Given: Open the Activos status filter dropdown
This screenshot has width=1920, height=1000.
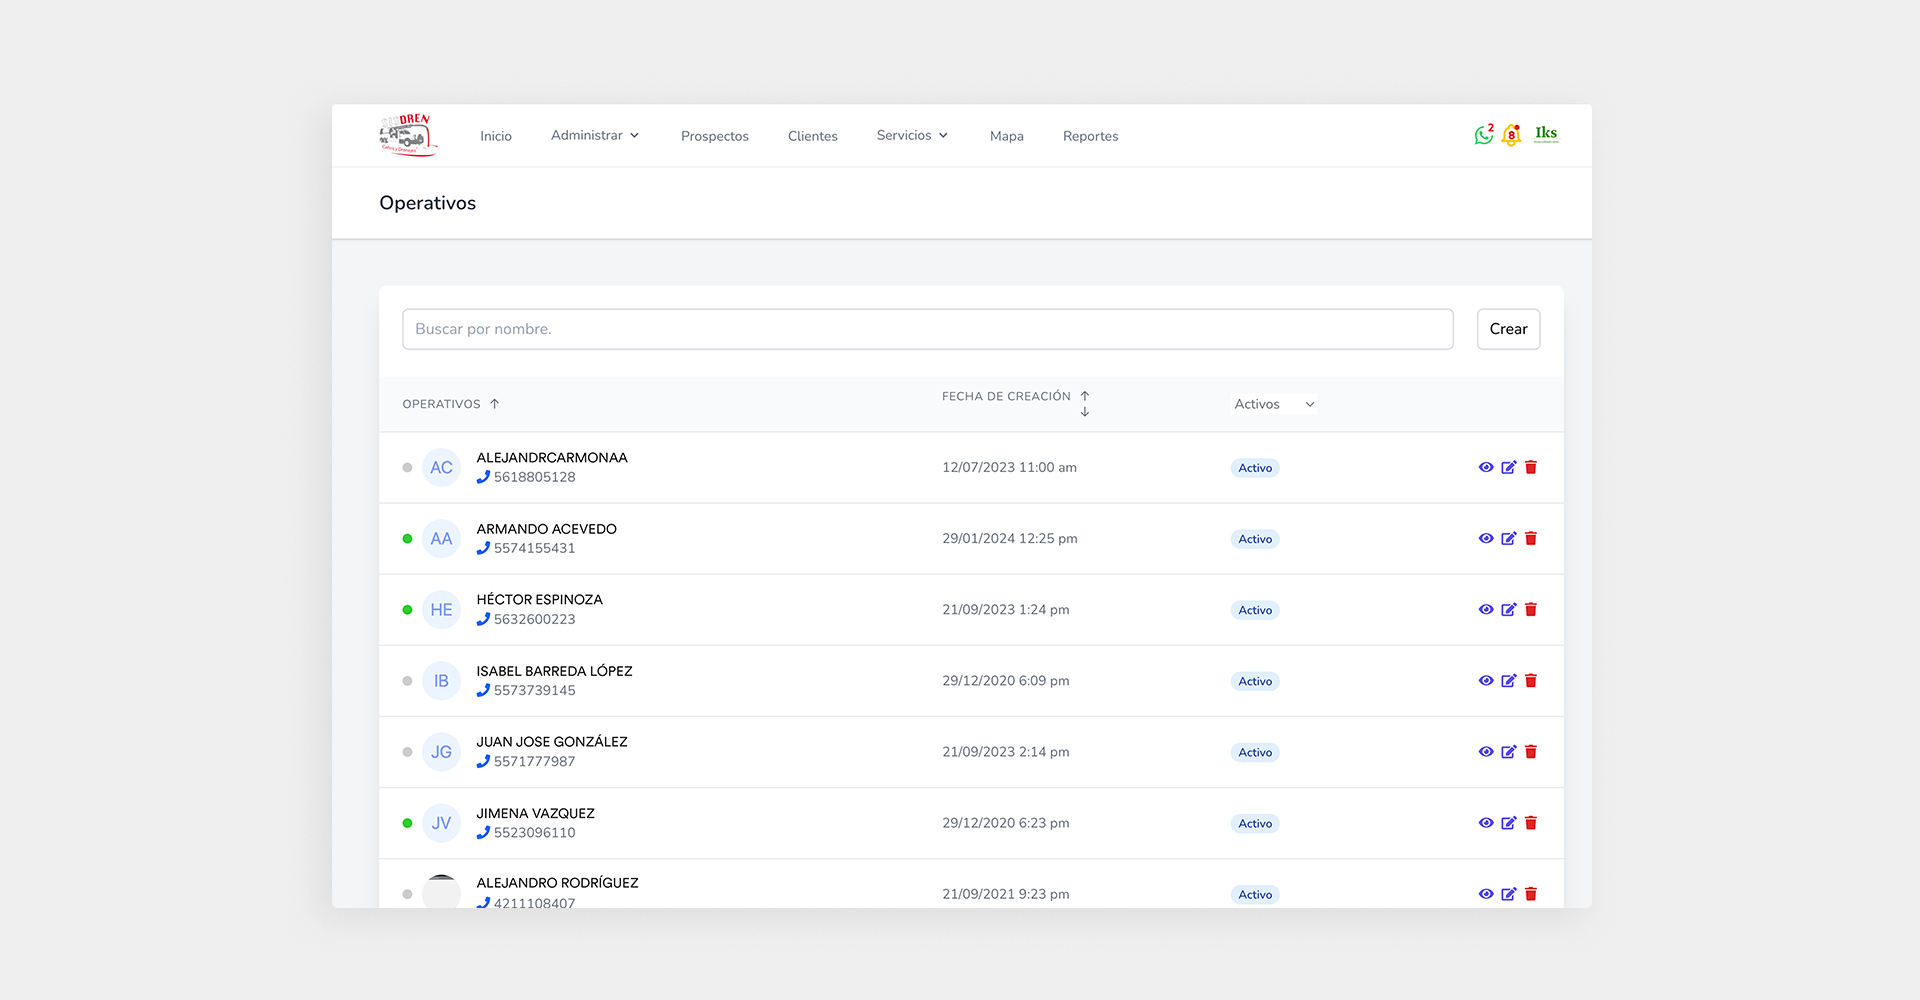Looking at the screenshot, I should click(1274, 404).
